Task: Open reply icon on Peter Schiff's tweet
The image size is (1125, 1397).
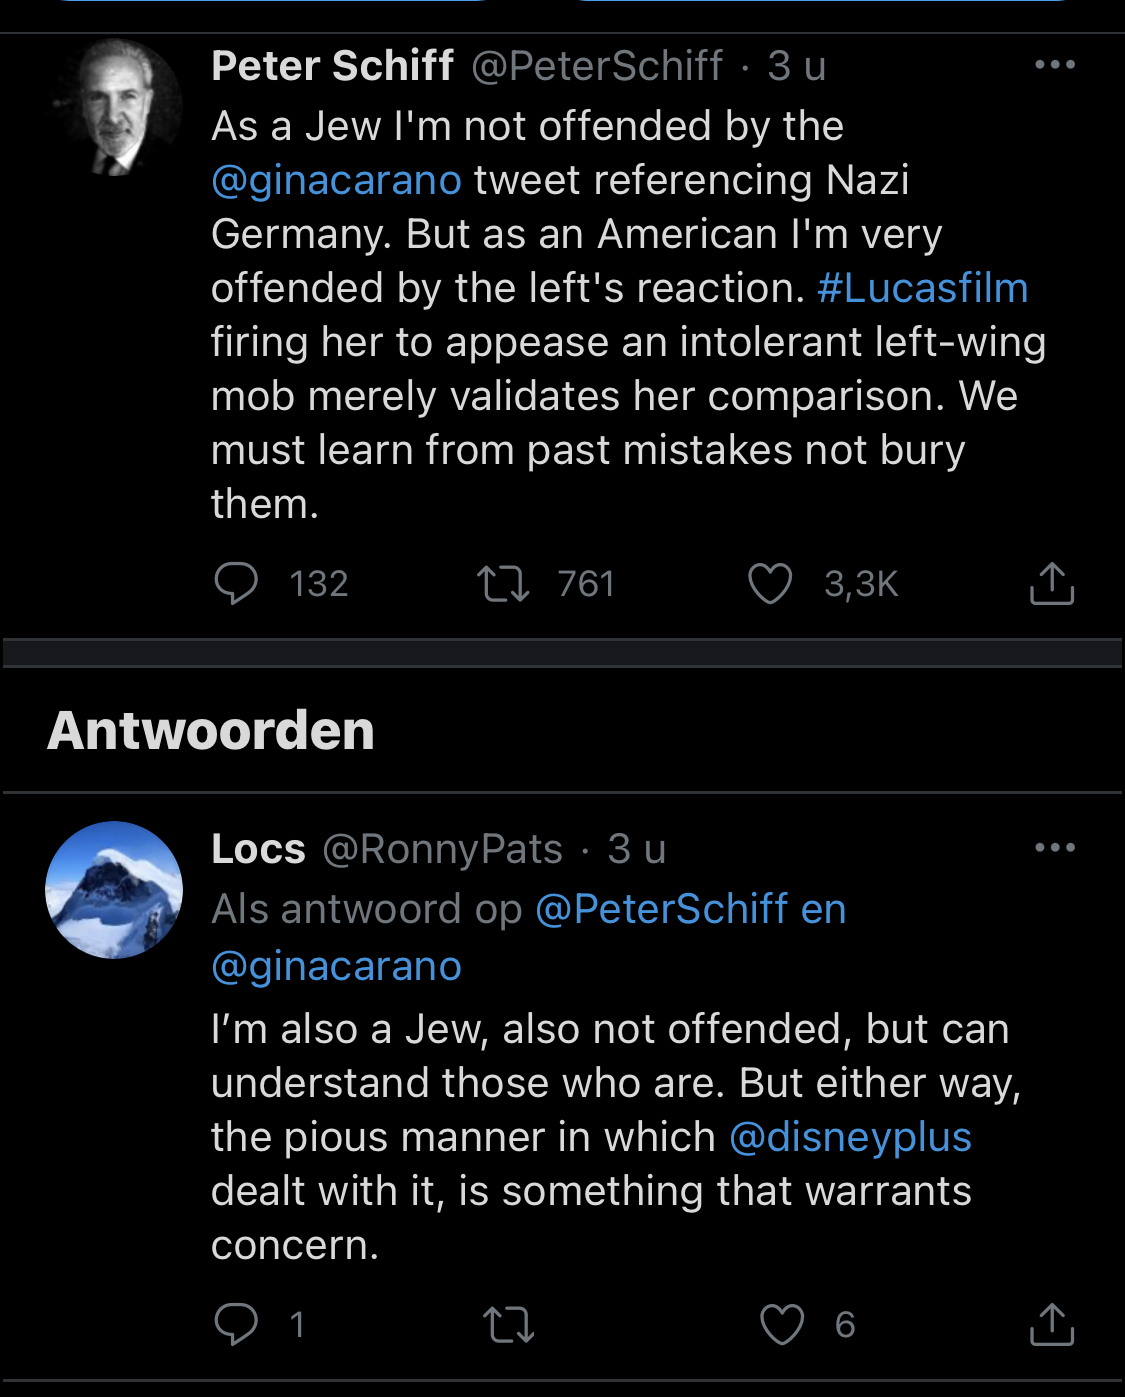Action: pyautogui.click(x=236, y=584)
